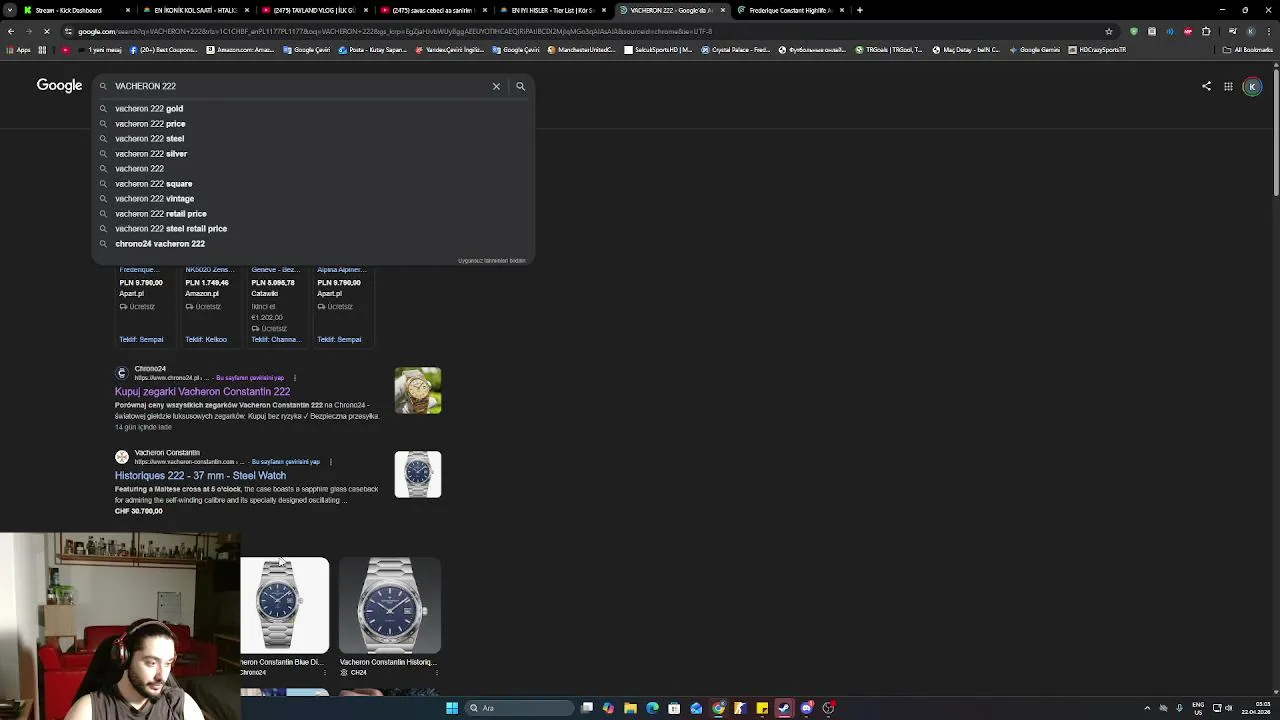Open Chrome from the taskbar
The image size is (1280, 720).
(x=718, y=708)
